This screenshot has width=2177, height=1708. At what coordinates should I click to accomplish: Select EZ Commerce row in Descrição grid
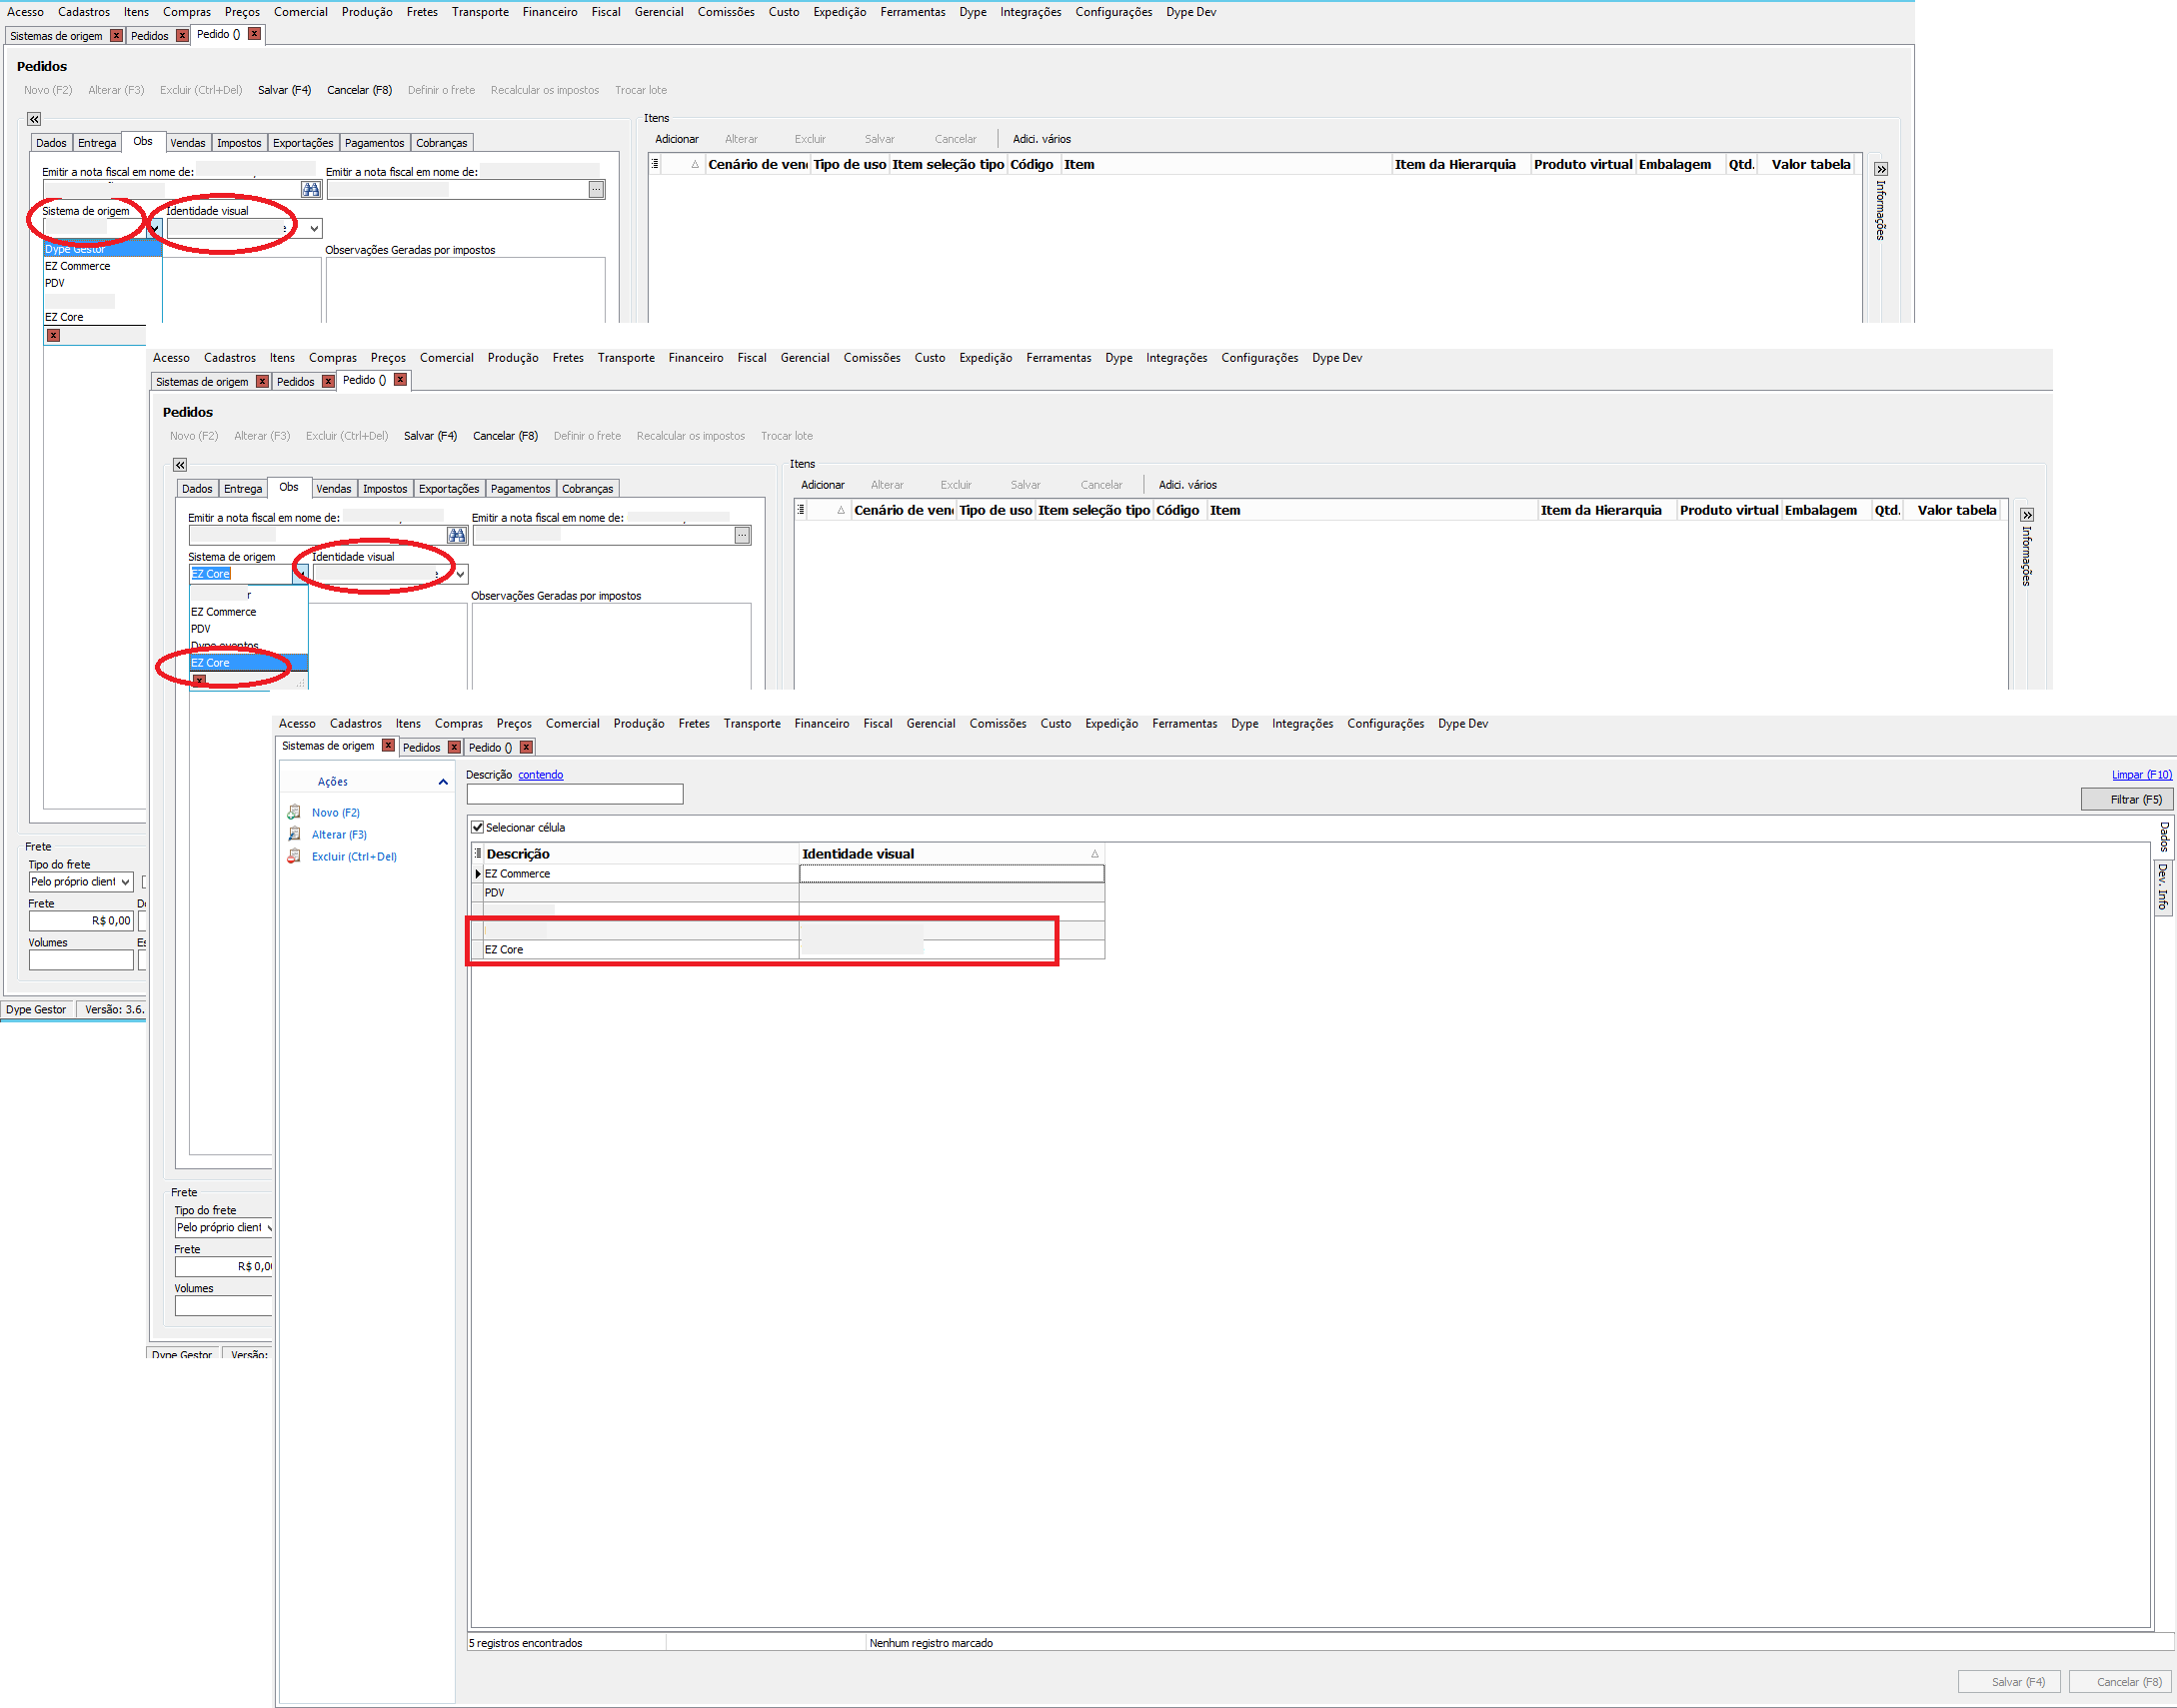[x=788, y=874]
